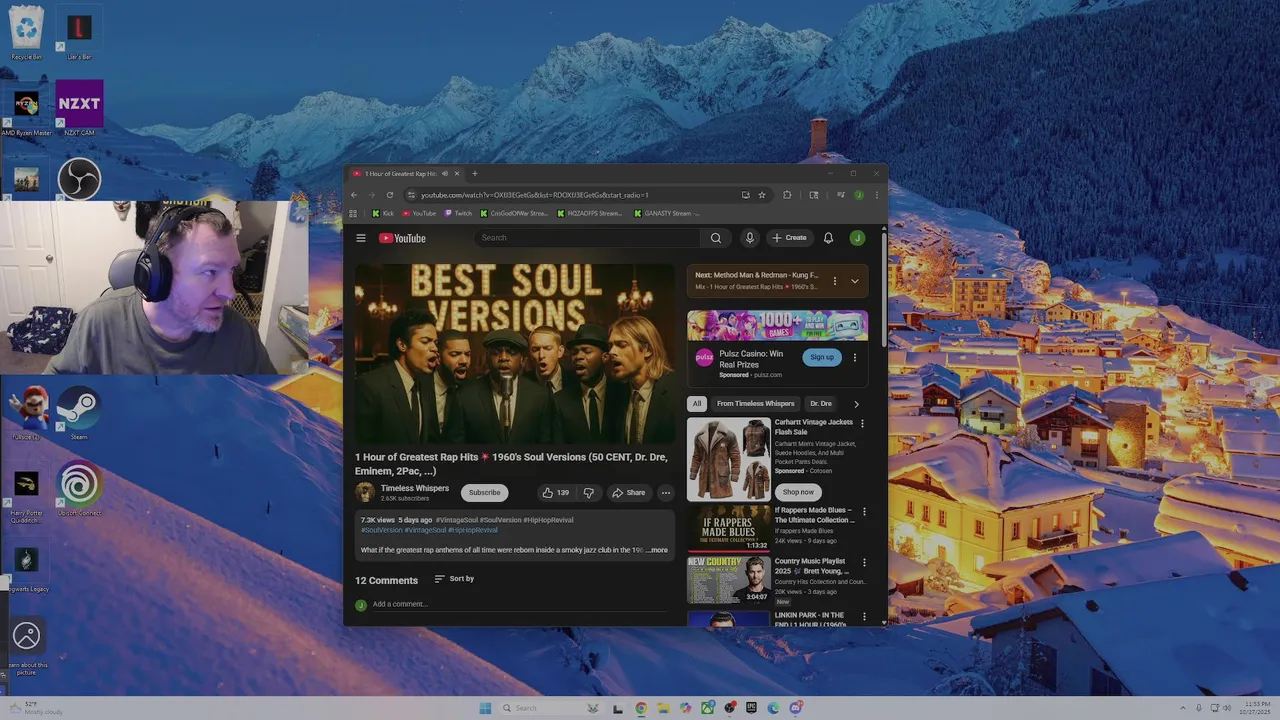
Task: Click the Best Soul Versions video player
Action: [515, 354]
